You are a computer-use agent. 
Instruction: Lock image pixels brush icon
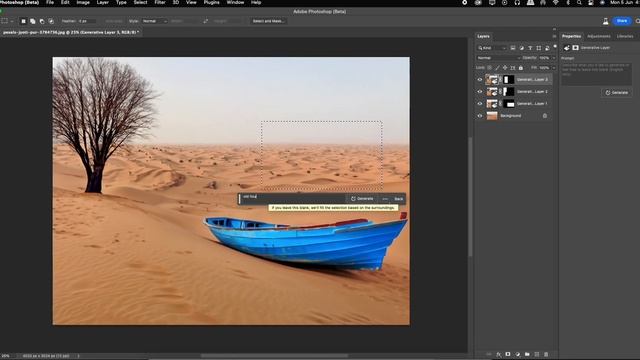(497, 68)
